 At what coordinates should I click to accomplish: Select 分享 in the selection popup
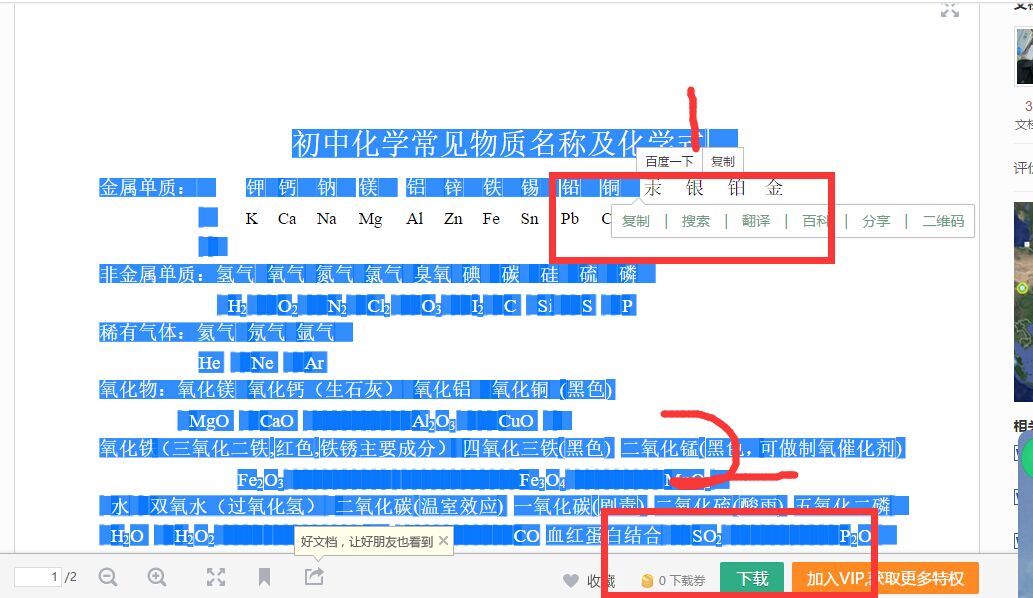click(876, 220)
